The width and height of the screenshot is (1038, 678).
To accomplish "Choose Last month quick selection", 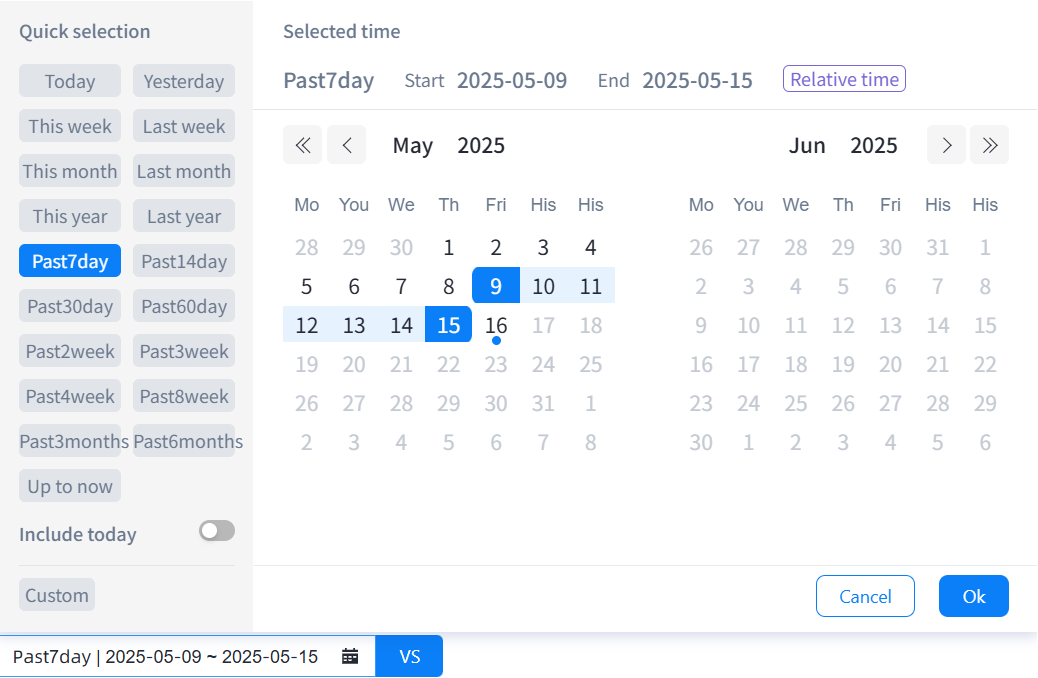I will (184, 171).
